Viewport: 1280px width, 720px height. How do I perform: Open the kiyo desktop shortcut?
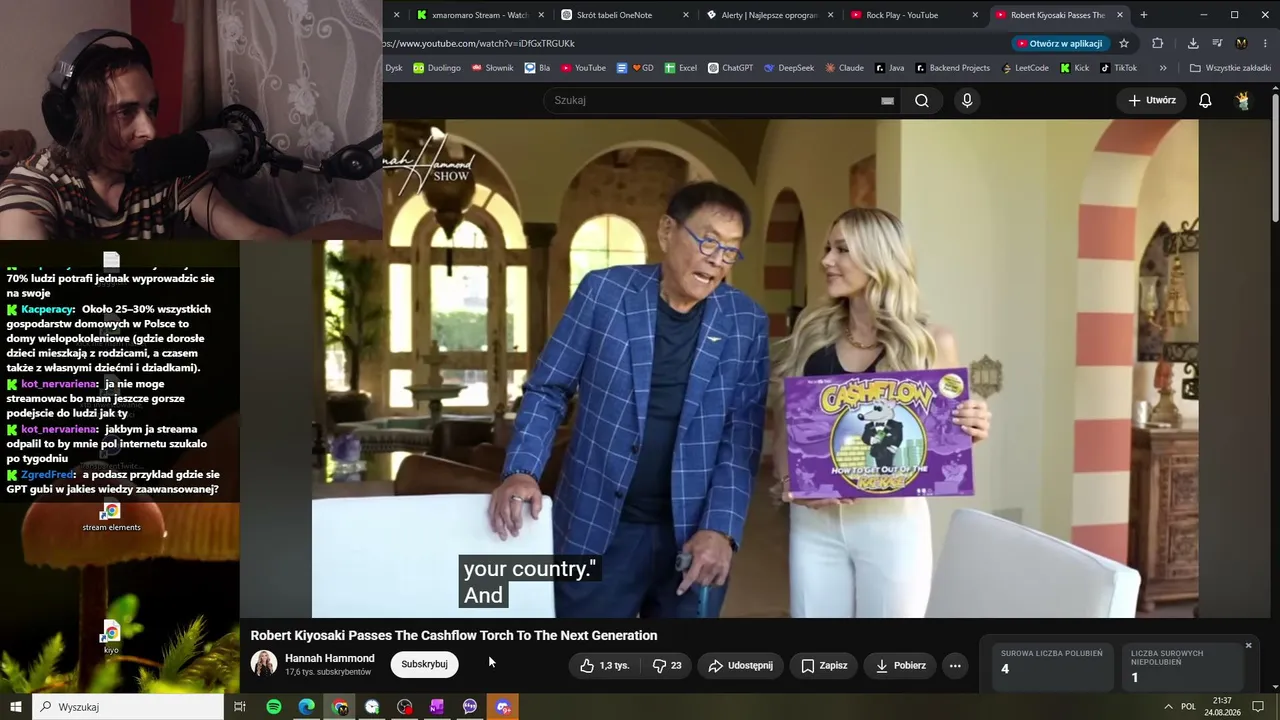[111, 637]
